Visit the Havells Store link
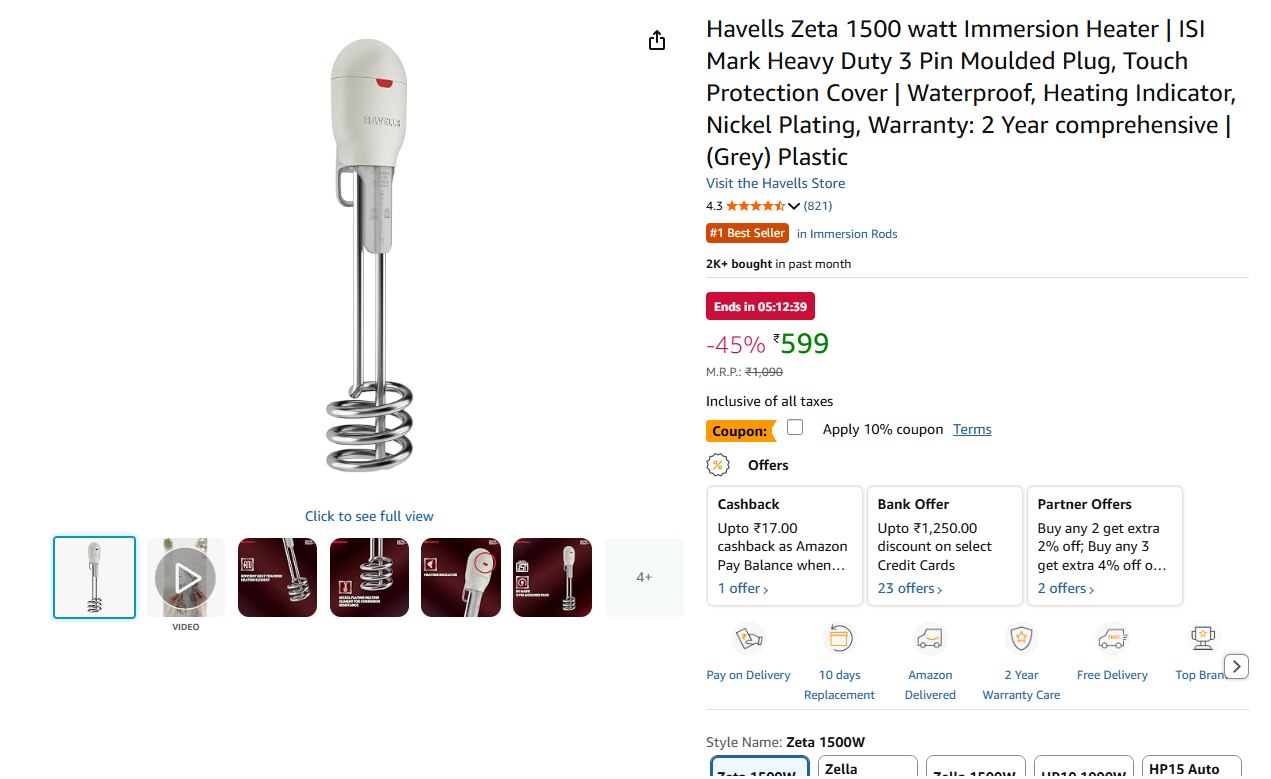This screenshot has width=1271, height=779. (x=776, y=183)
